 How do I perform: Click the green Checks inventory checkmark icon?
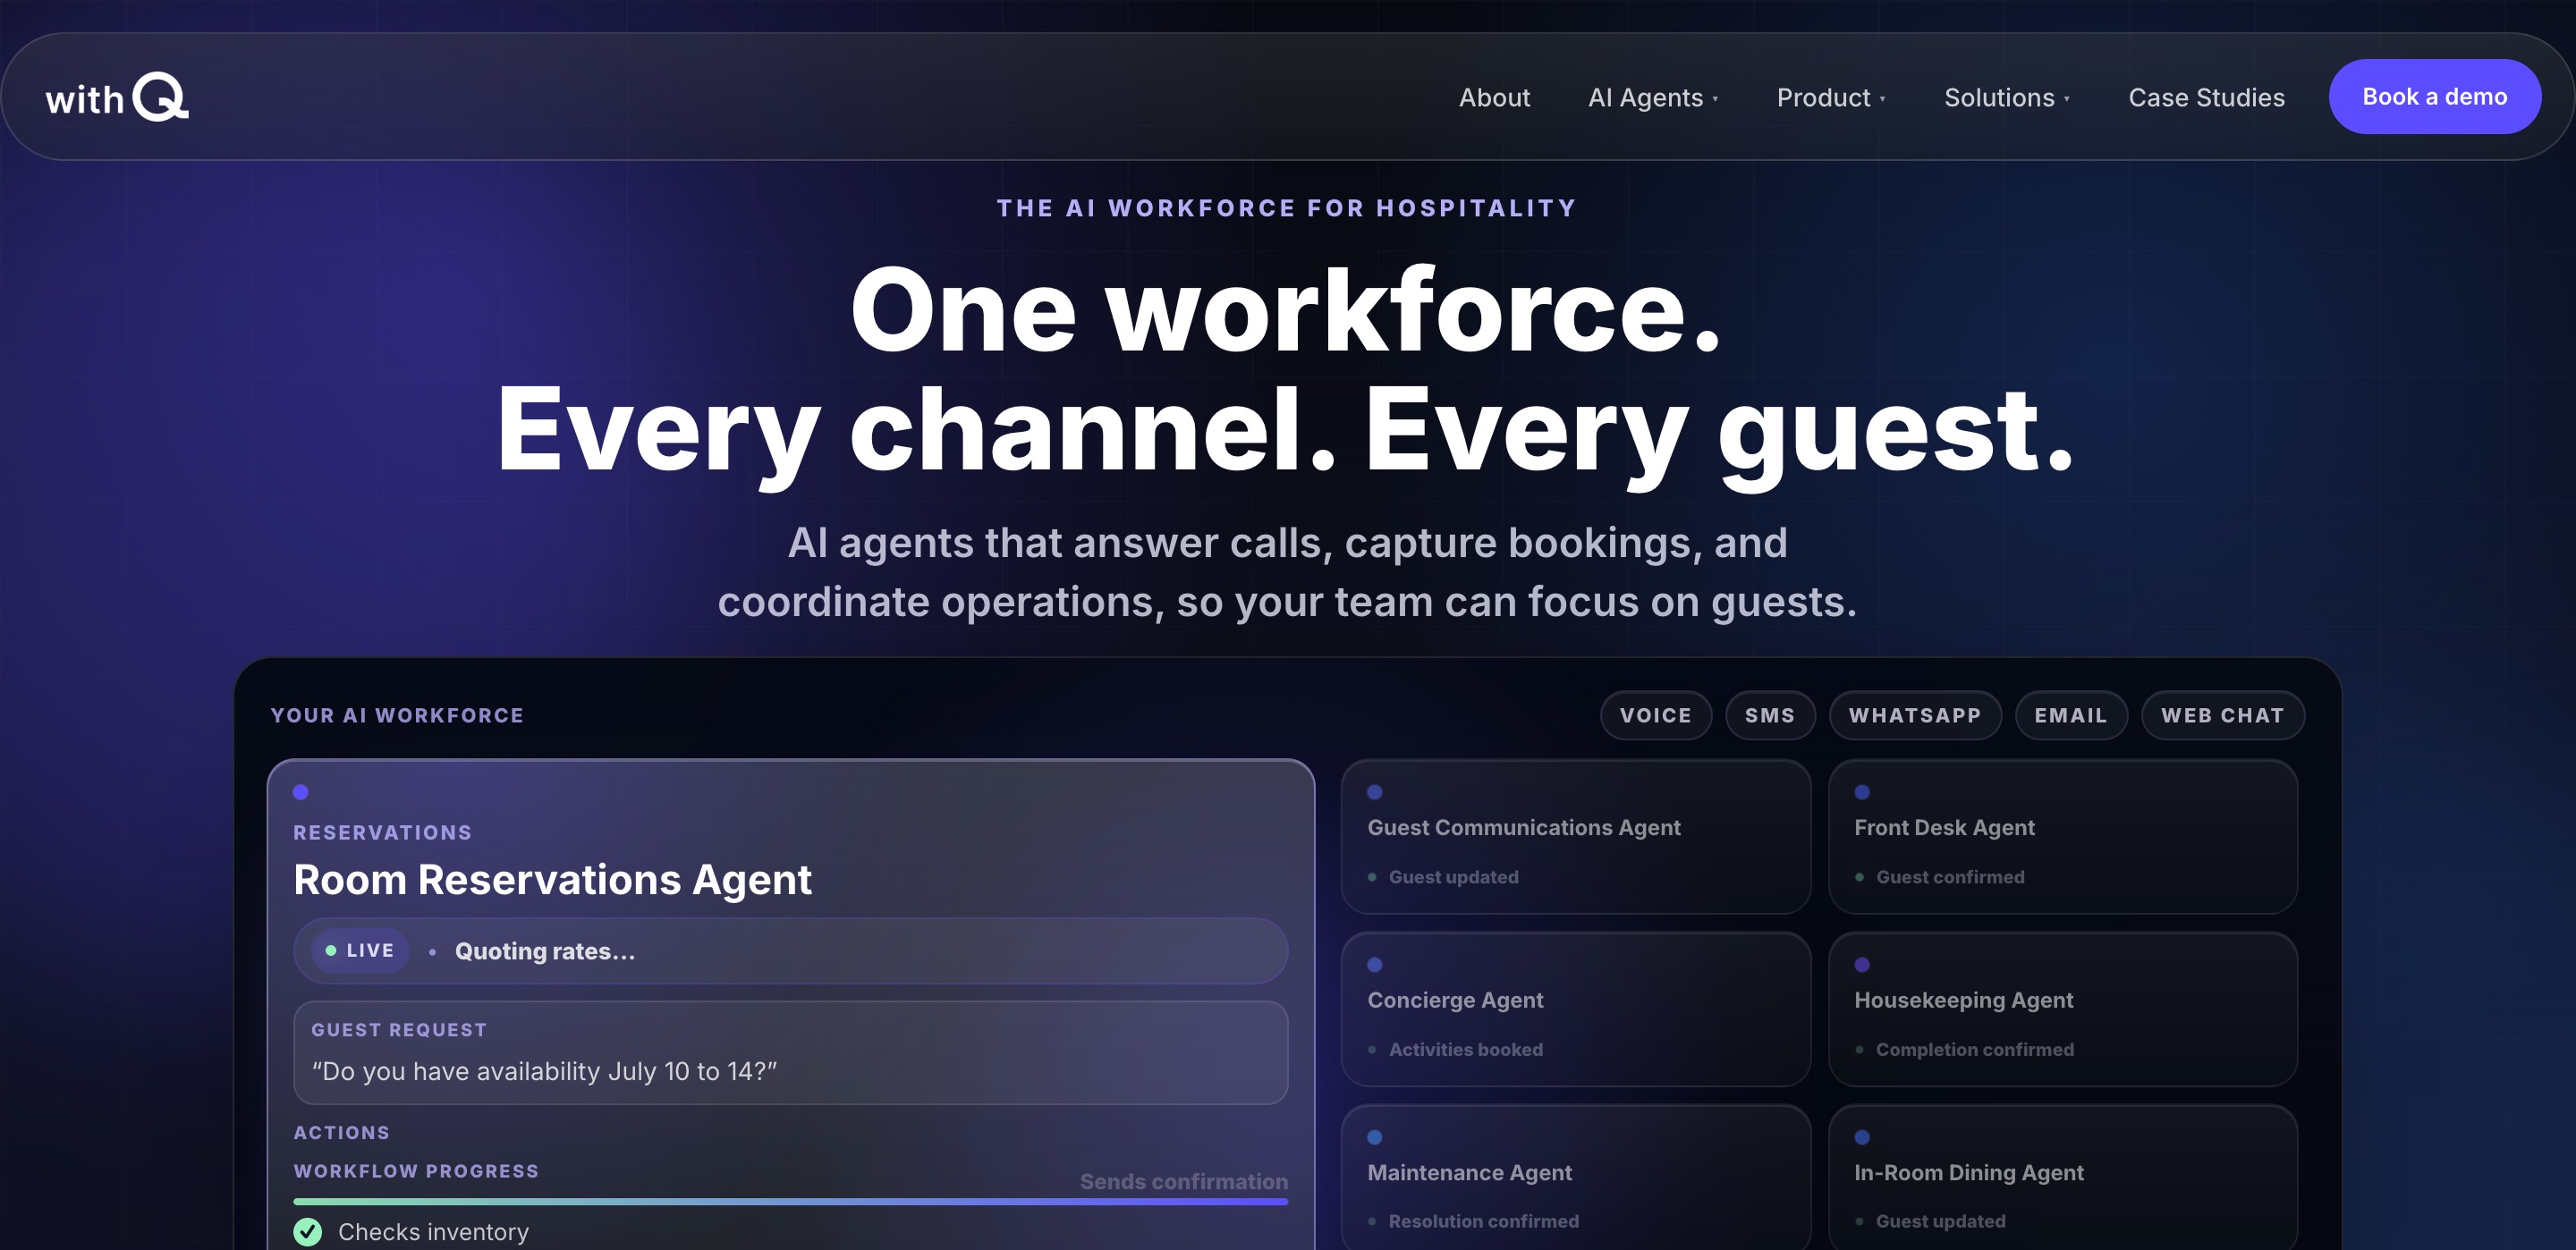click(x=308, y=1232)
